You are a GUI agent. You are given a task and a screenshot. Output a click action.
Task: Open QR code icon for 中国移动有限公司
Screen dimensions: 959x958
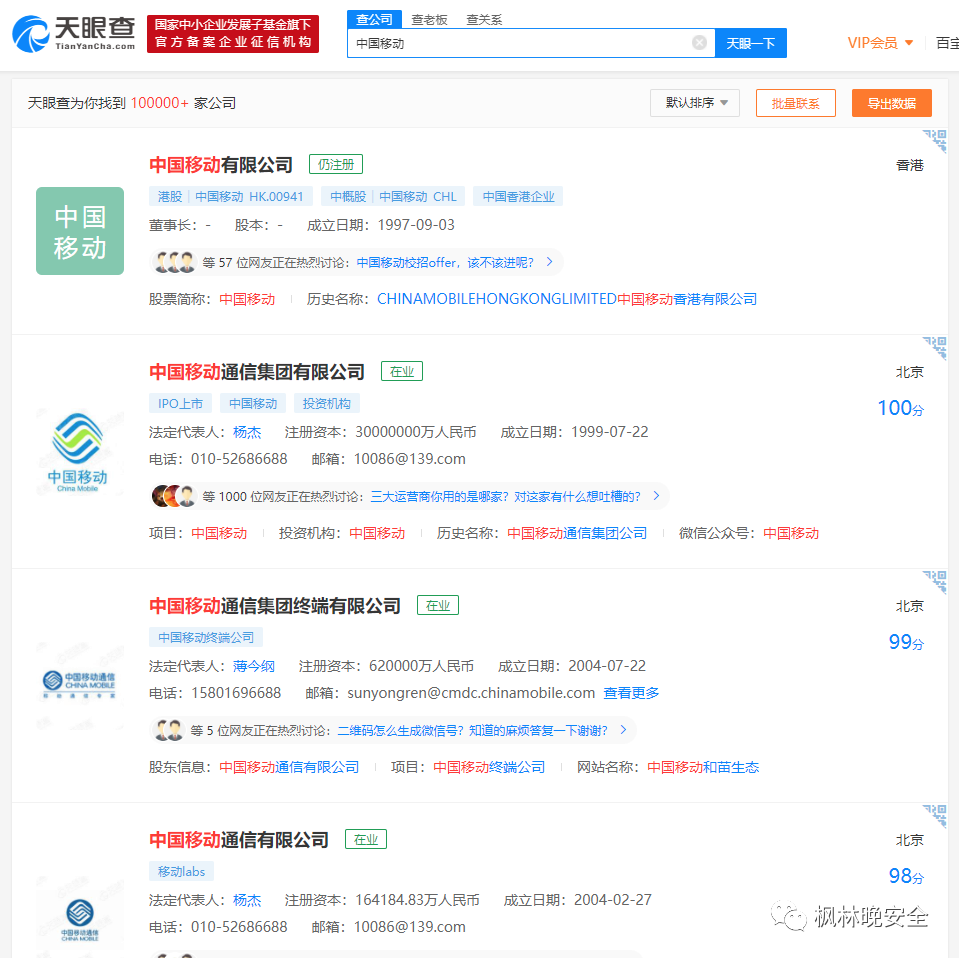[935, 141]
